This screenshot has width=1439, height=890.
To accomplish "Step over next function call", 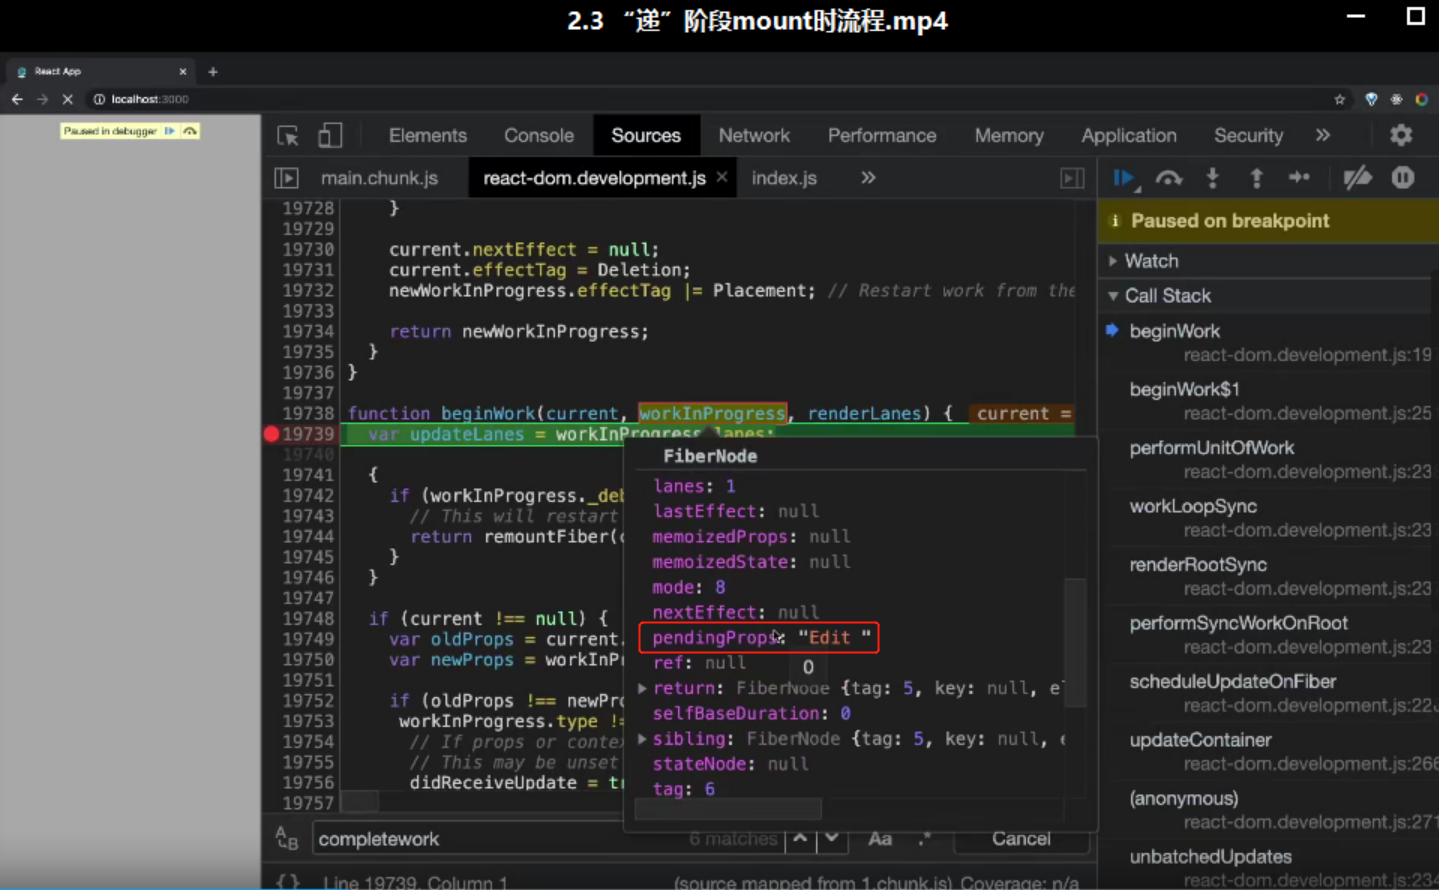I will pos(1168,178).
